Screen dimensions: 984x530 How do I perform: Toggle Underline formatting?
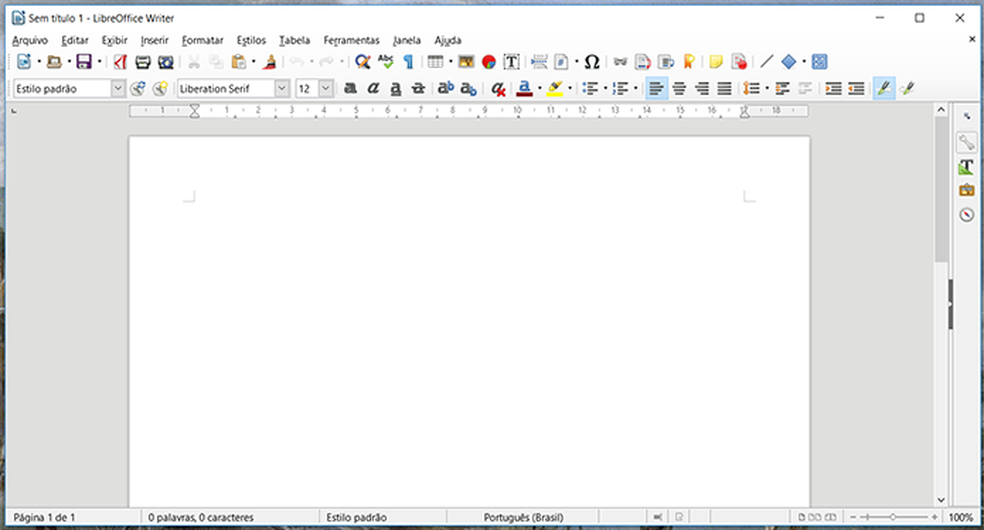click(x=395, y=88)
